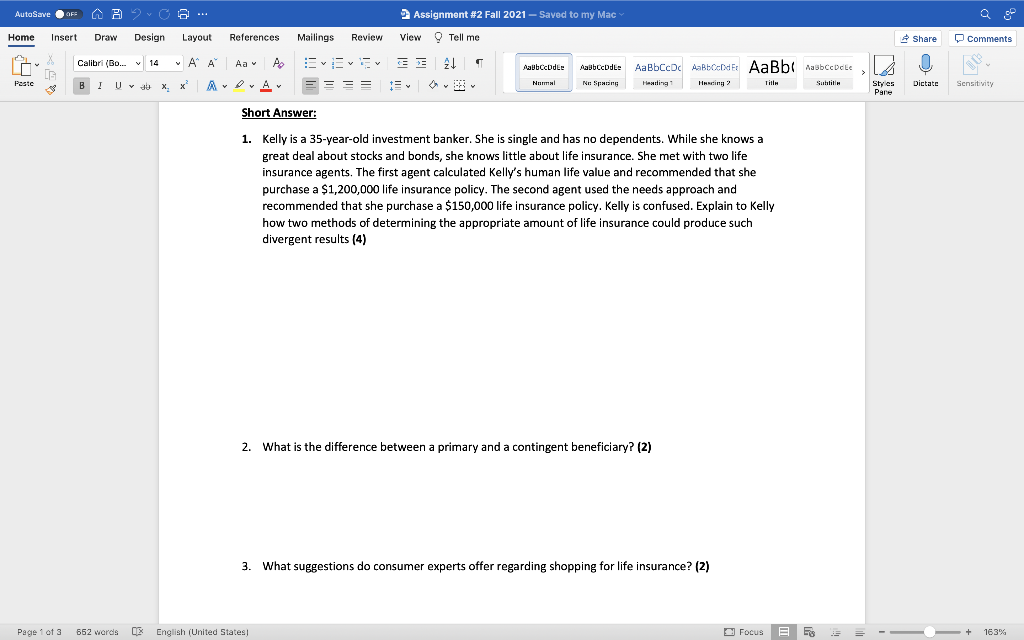Expand the font color options
This screenshot has height=640, width=1024.
click(278, 87)
